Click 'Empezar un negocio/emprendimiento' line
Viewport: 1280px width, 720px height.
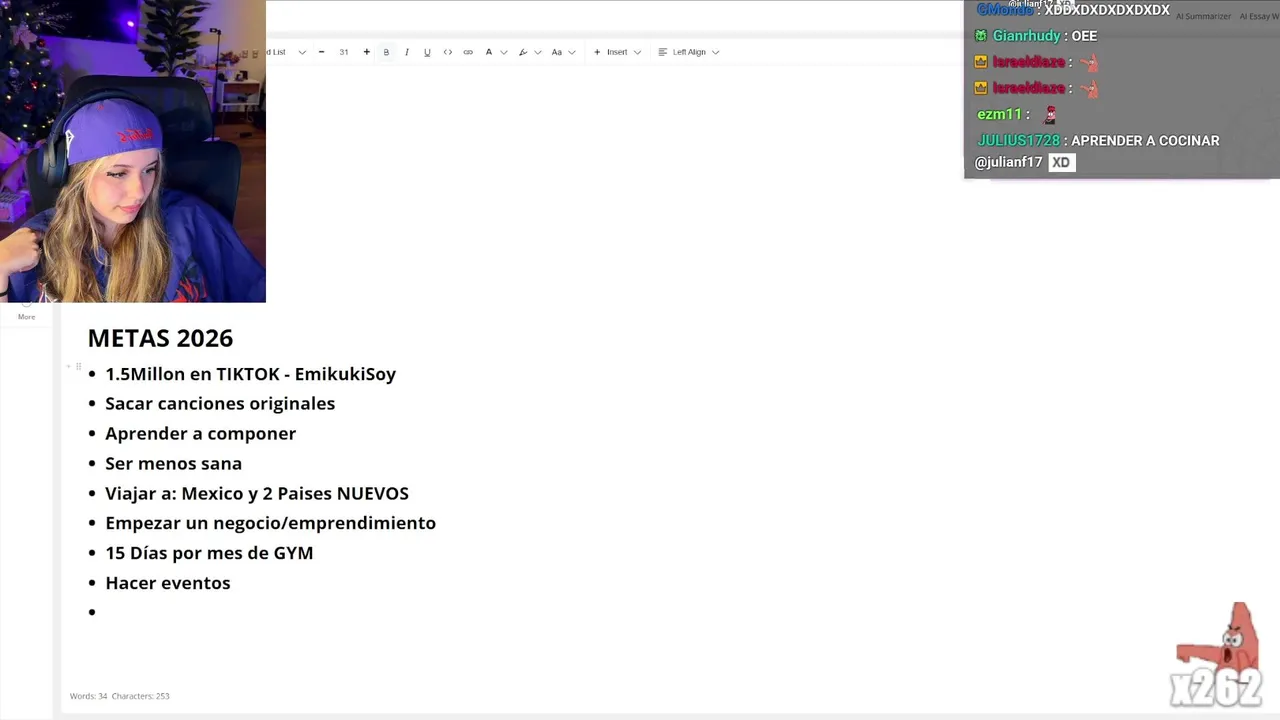click(270, 523)
